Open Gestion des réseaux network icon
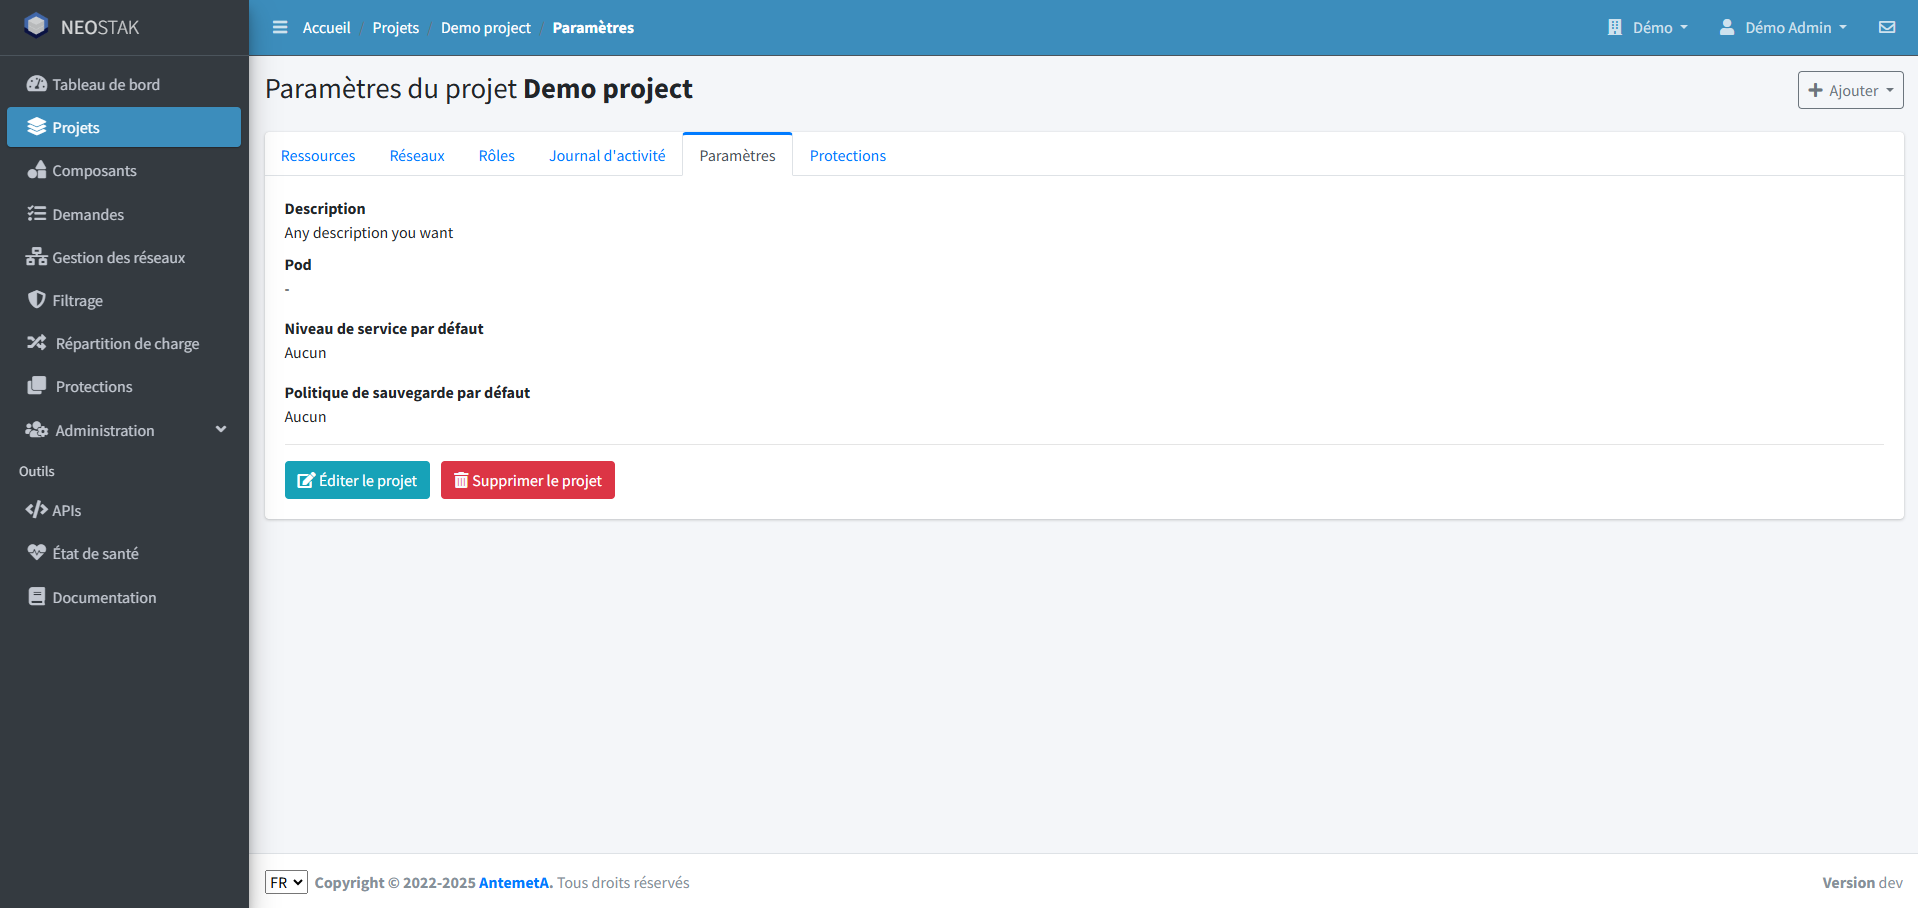This screenshot has height=908, width=1918. point(37,257)
